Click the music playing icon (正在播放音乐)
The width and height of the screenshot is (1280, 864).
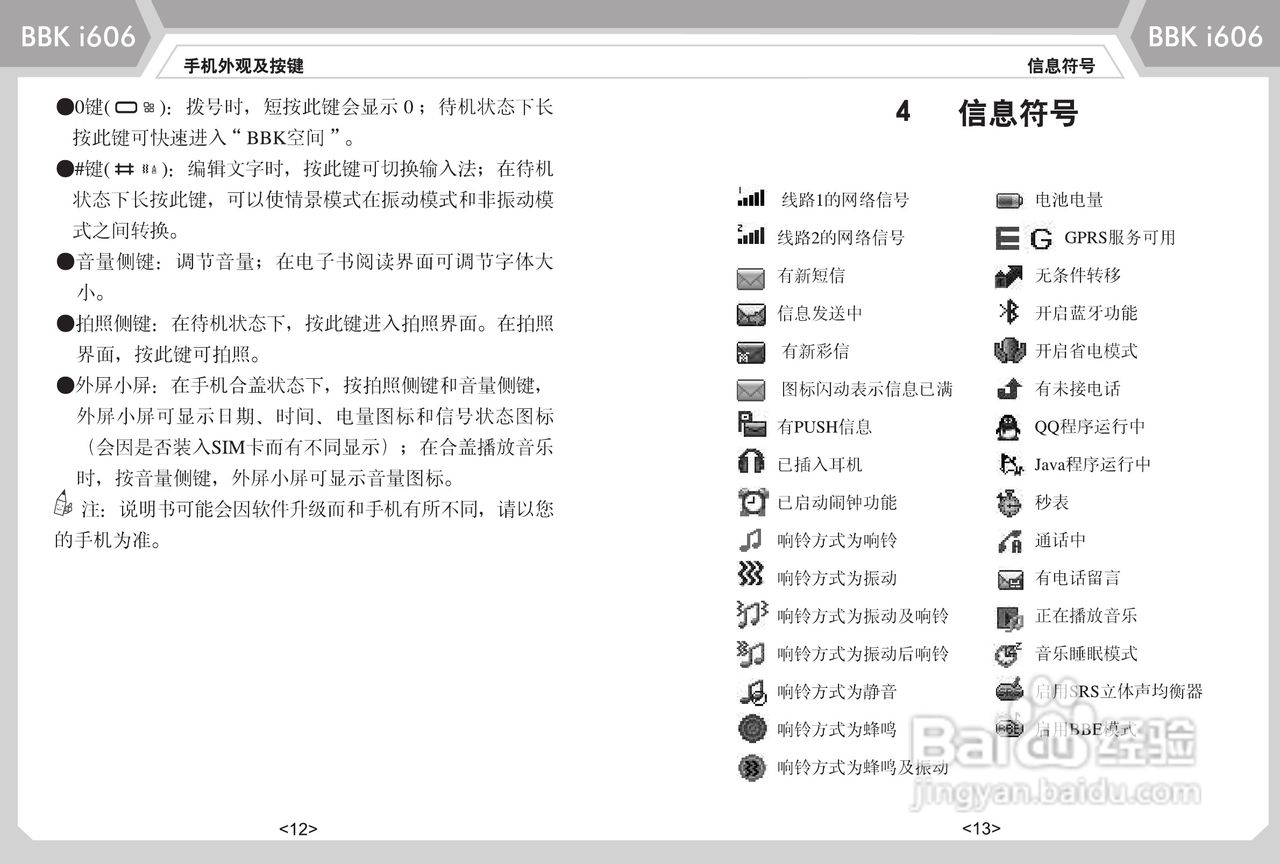pos(1010,618)
